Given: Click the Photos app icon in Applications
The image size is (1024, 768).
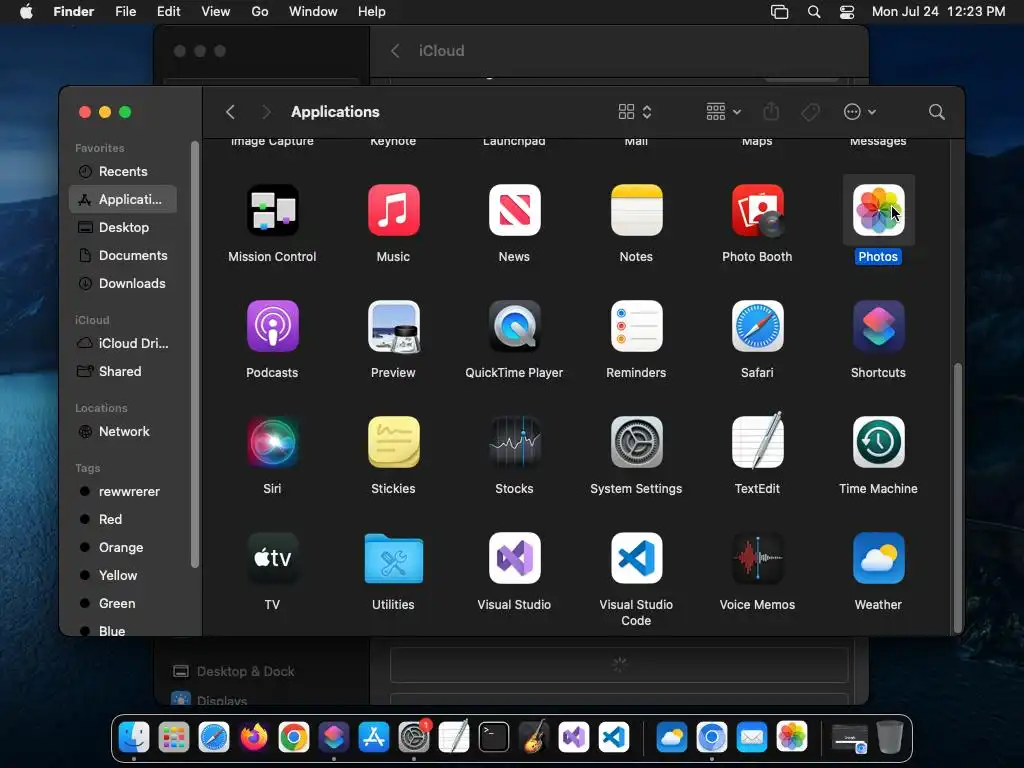Looking at the screenshot, I should (878, 210).
